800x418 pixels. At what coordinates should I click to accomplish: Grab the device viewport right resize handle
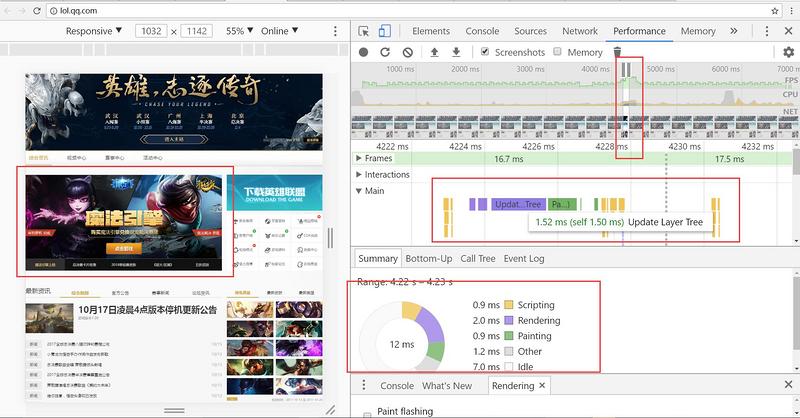tap(331, 238)
